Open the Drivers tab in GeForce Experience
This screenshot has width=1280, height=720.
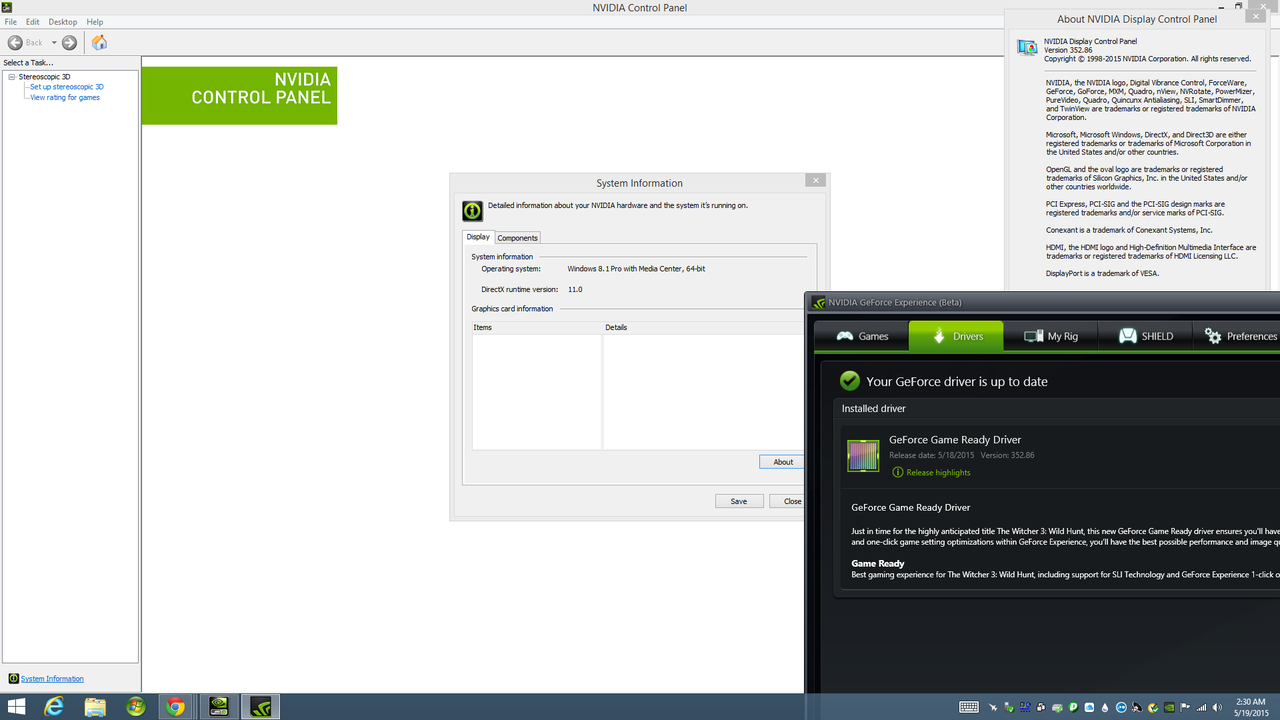click(x=956, y=336)
